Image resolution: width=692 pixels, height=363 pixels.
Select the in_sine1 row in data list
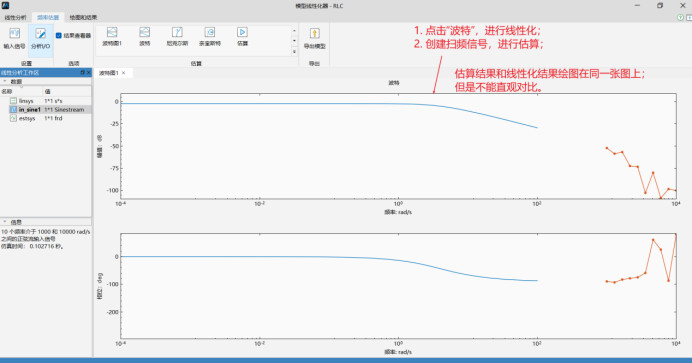click(46, 109)
